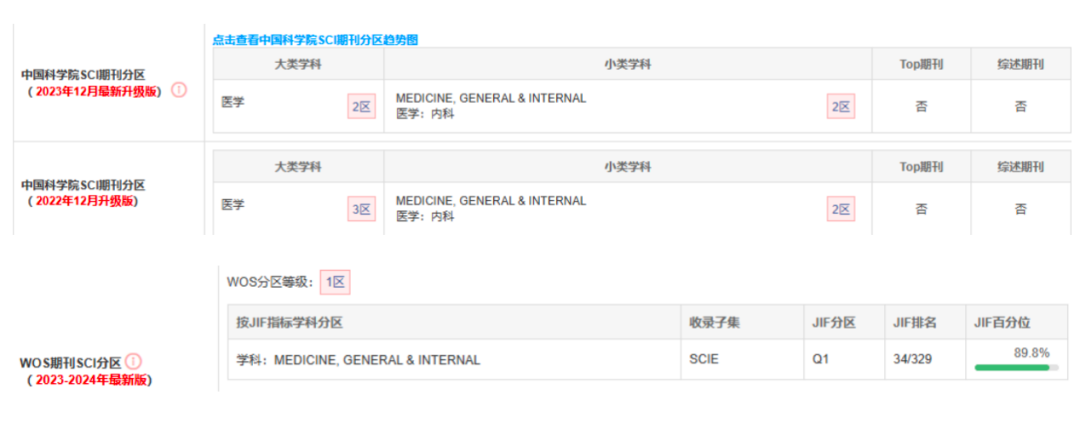Image resolution: width=1080 pixels, height=429 pixels.
Task: Click the red 2023-2024年最新版 label
Action: point(90,379)
